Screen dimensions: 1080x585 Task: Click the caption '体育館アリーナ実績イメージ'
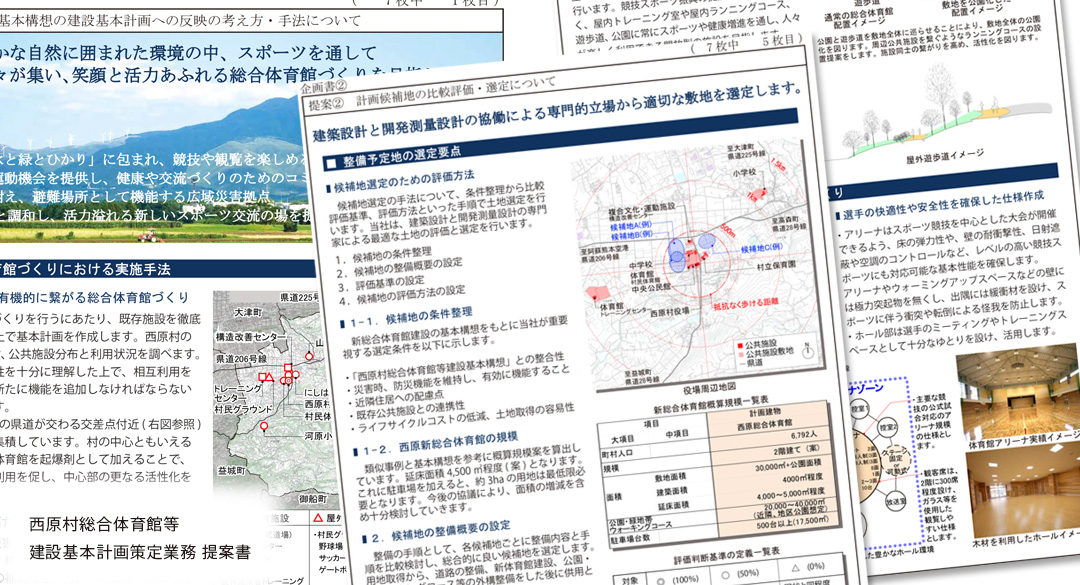click(1024, 442)
